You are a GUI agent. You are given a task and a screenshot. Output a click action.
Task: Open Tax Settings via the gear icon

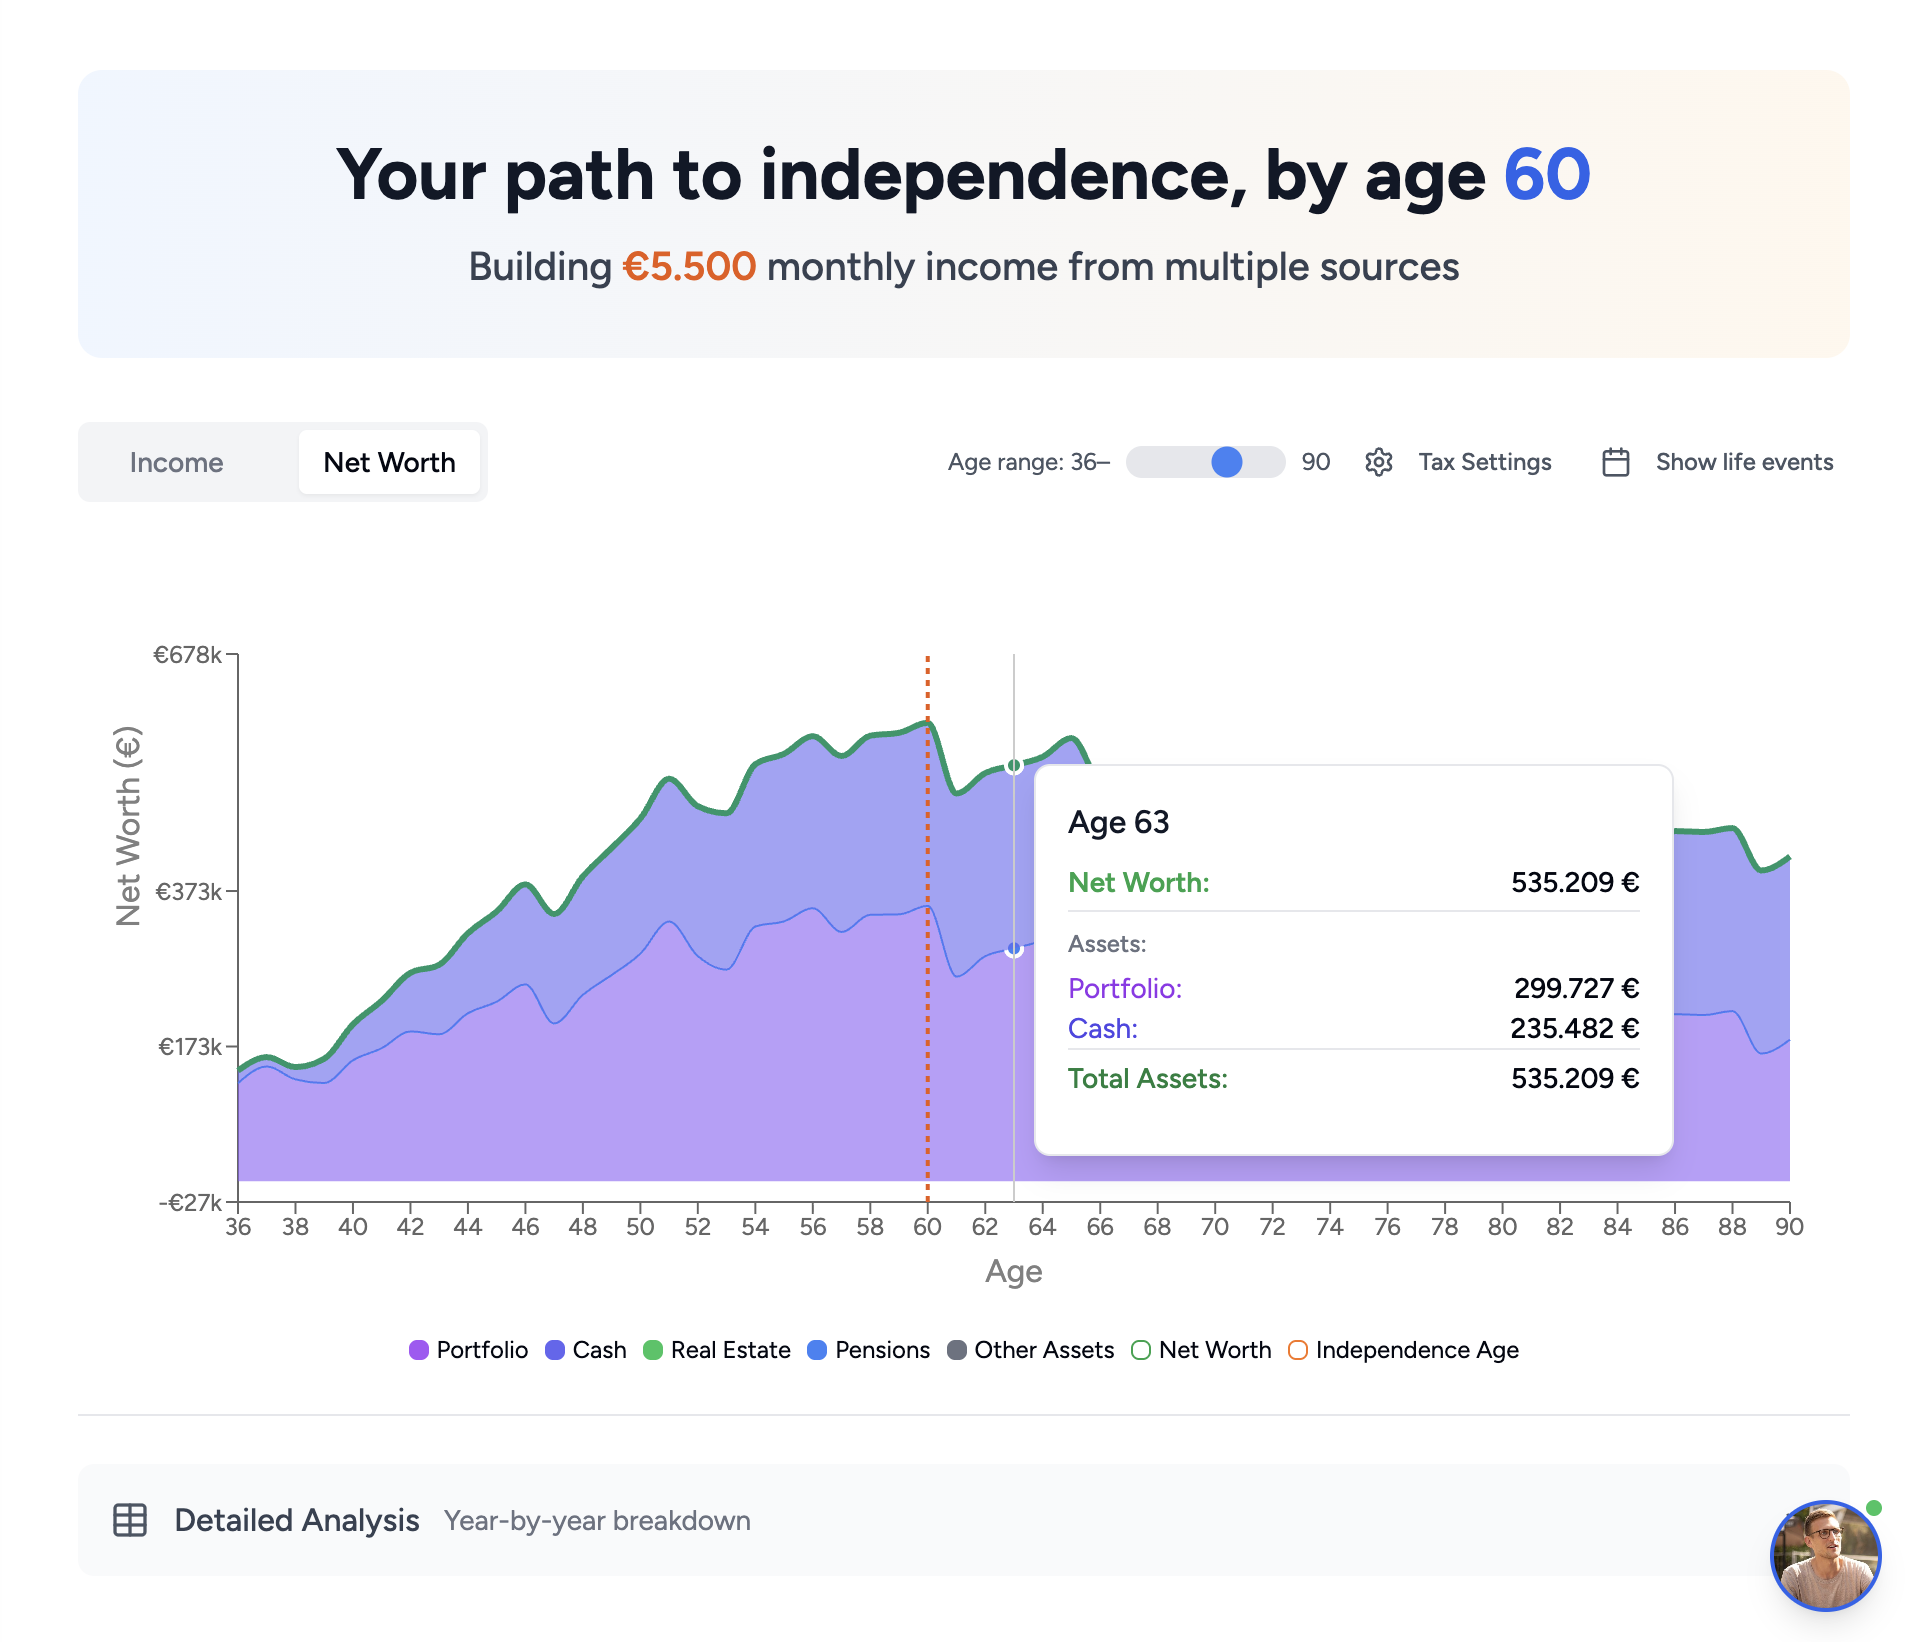1378,461
